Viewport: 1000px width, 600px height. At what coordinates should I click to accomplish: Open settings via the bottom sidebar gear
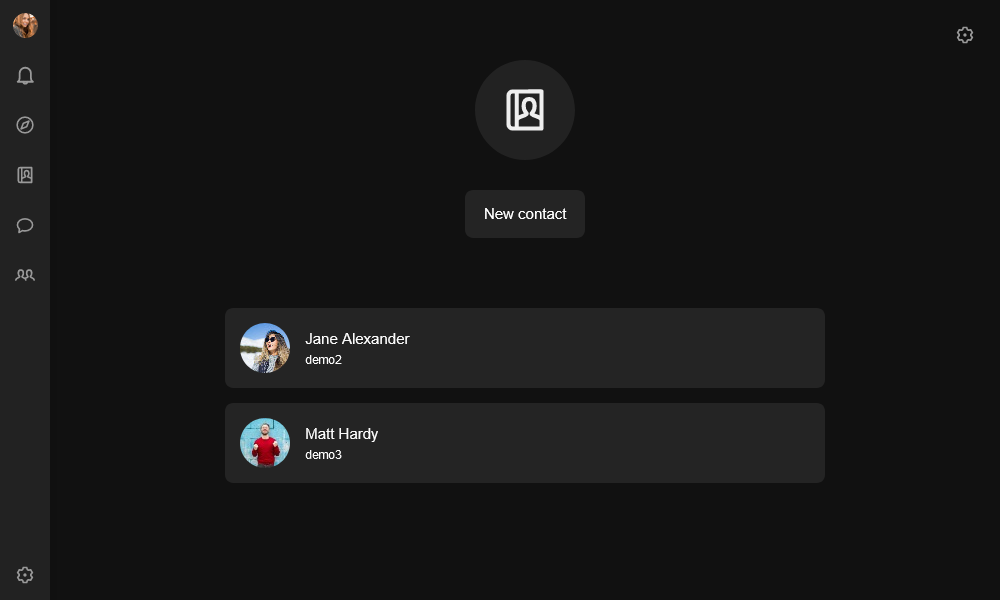tap(25, 575)
